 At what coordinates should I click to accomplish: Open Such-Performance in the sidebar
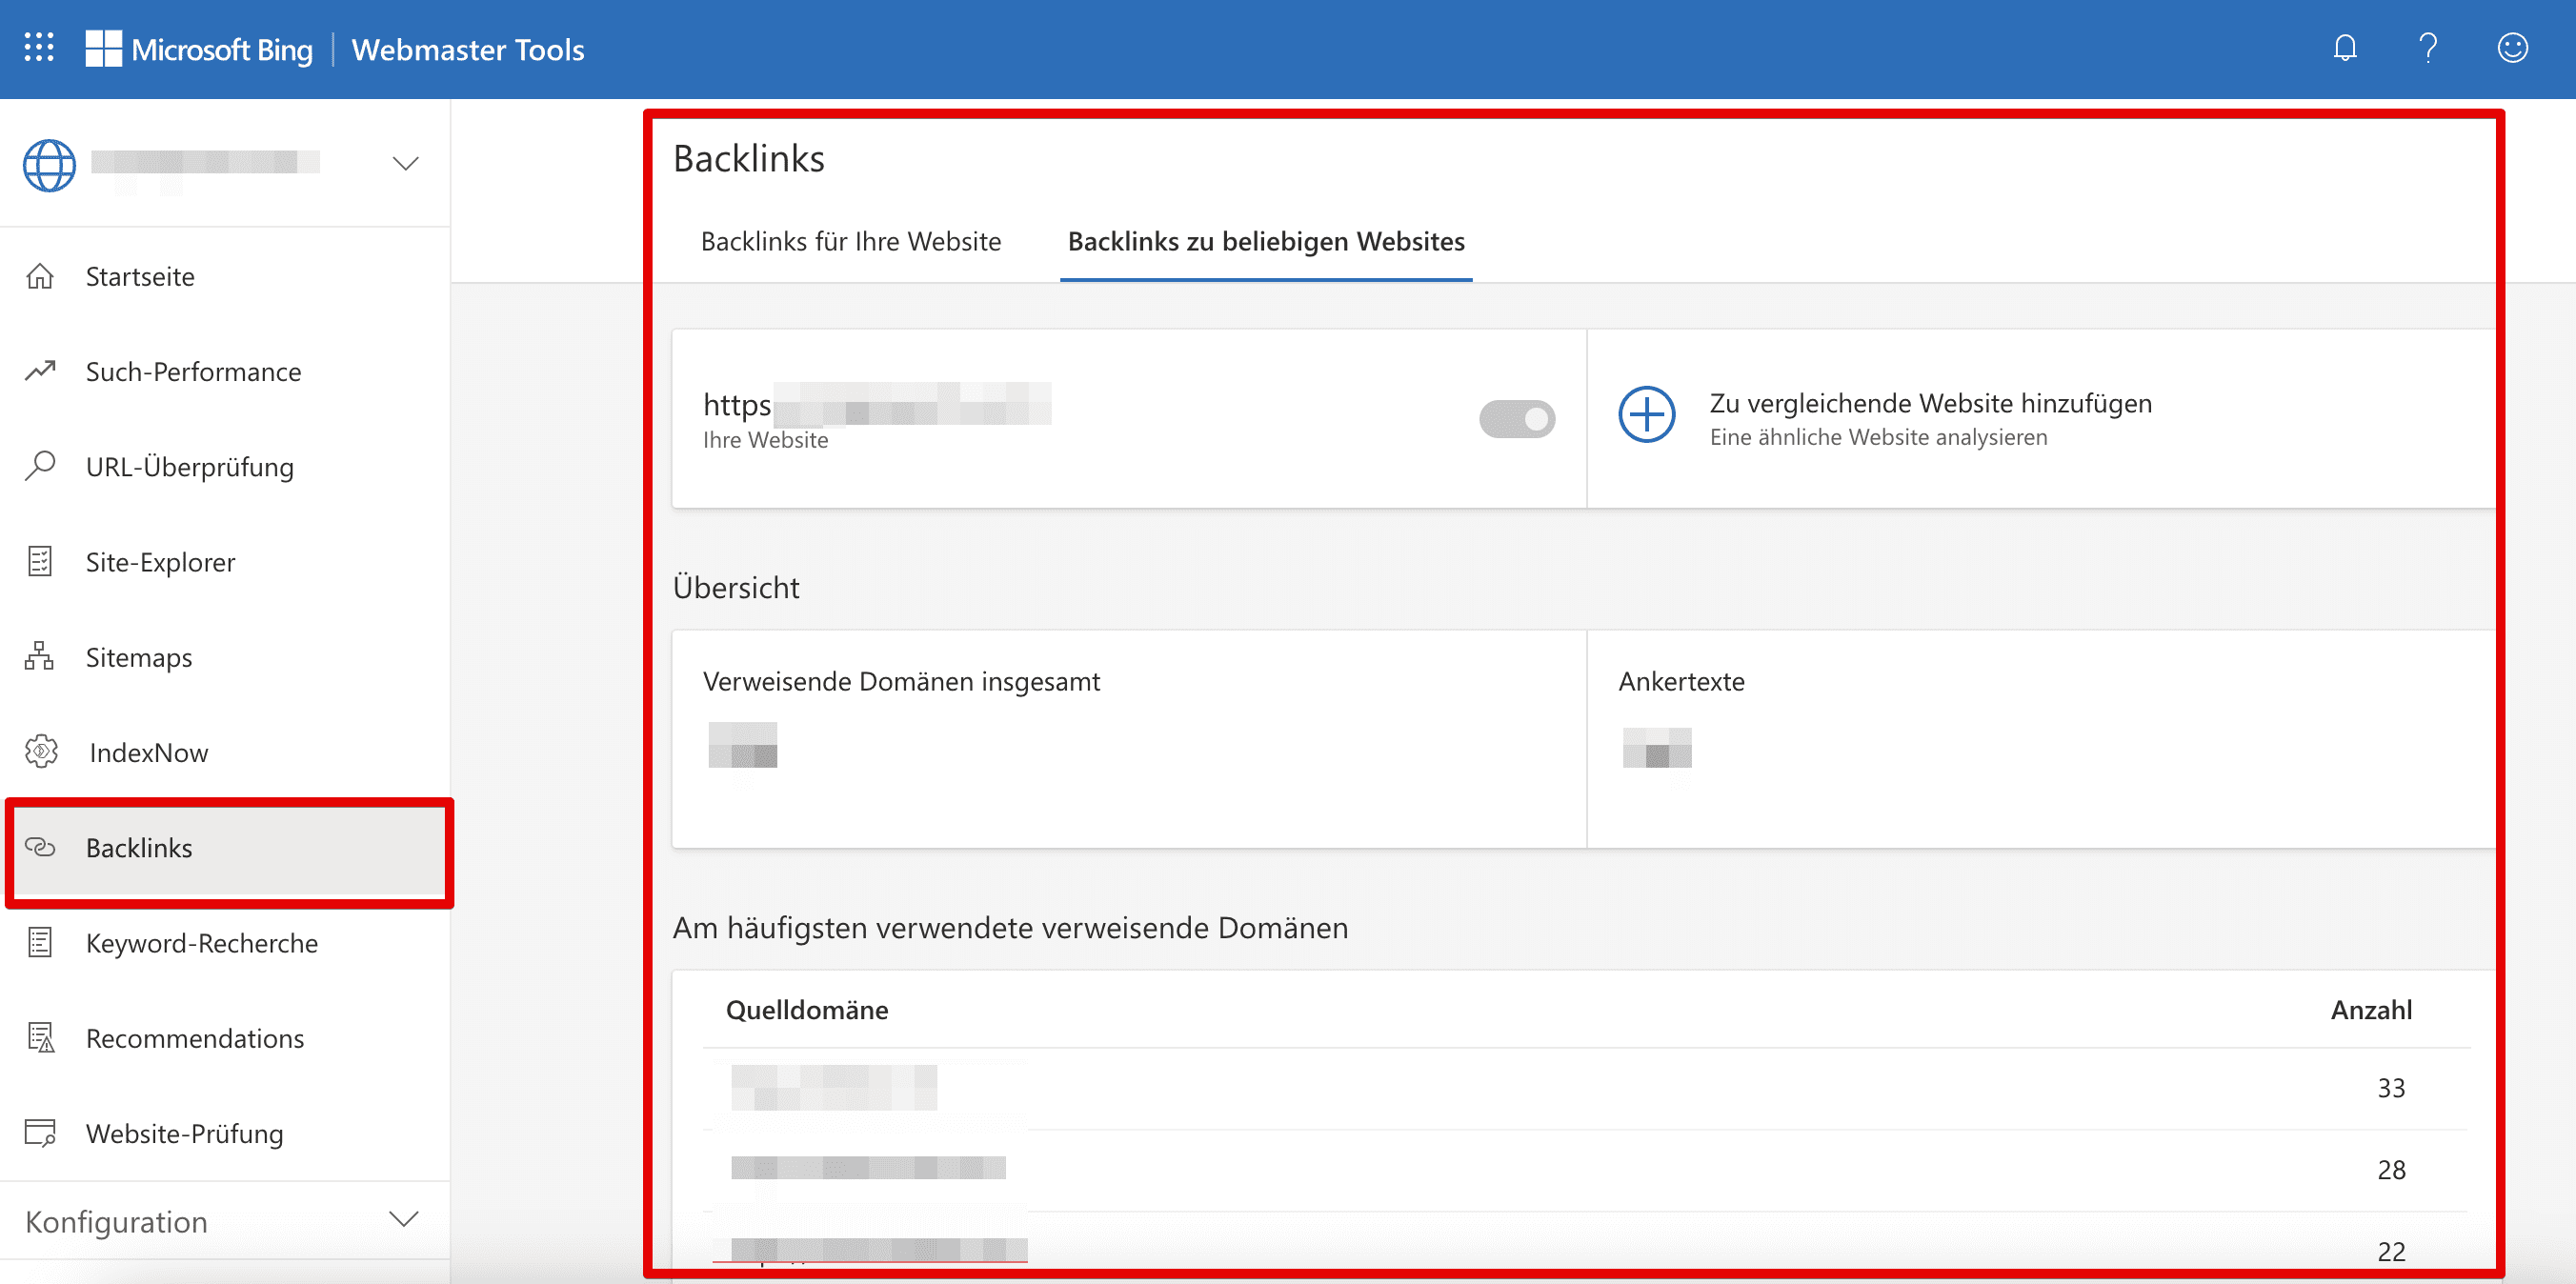click(225, 371)
